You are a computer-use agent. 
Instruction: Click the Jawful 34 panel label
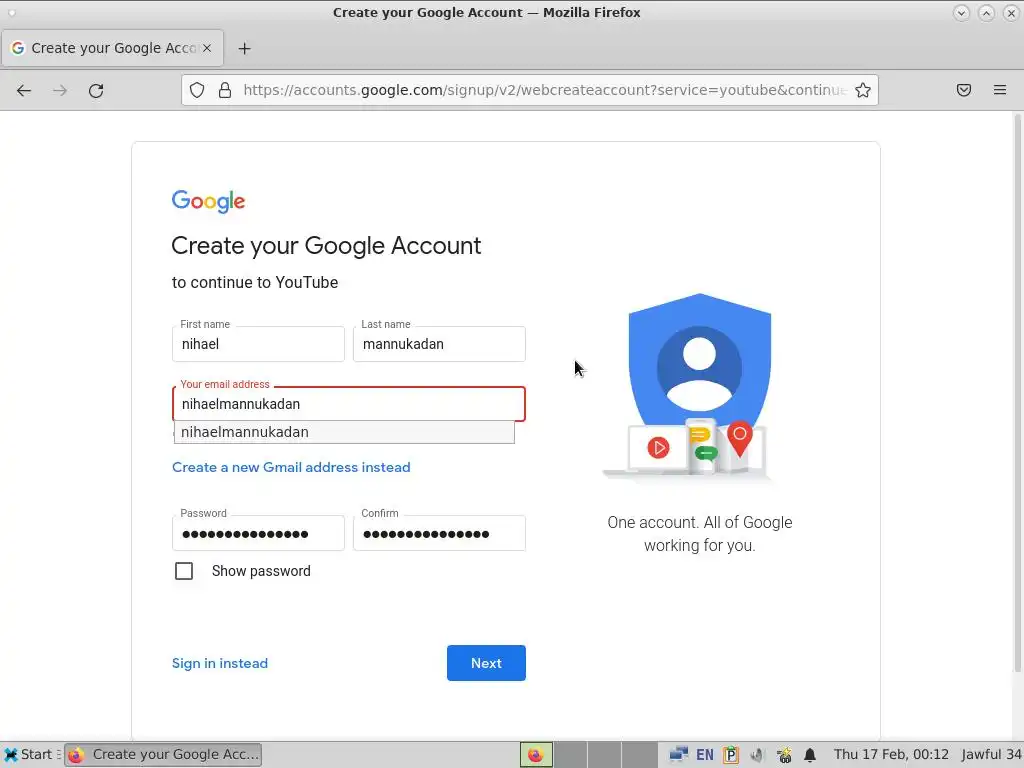991,755
